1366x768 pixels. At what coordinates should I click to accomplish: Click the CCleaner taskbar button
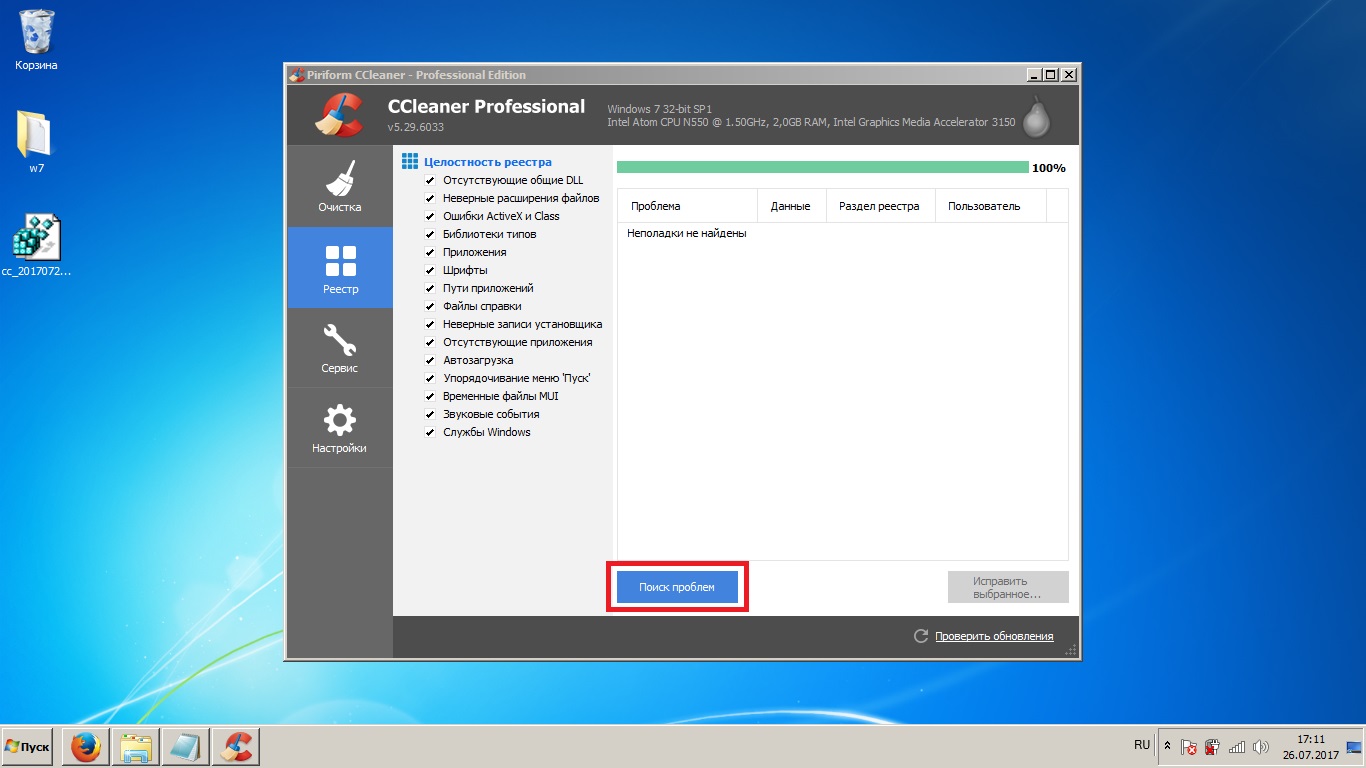coord(236,747)
